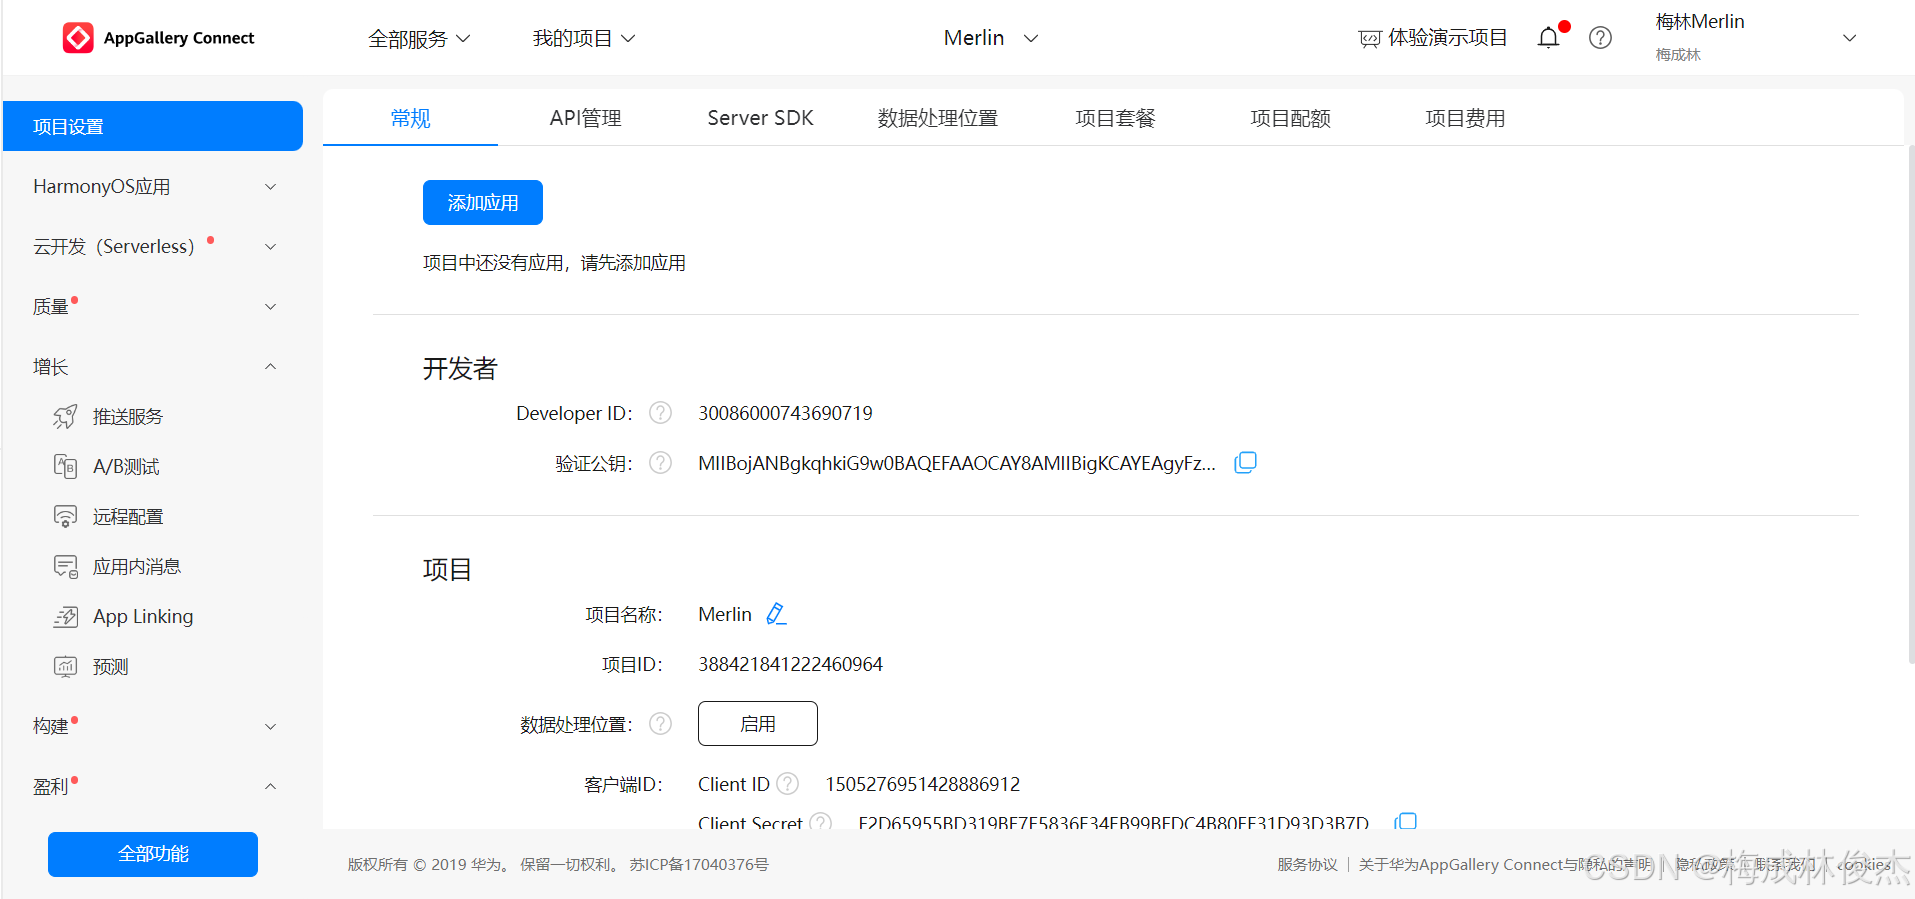1915x899 pixels.
Task: Copy the verification public key
Action: pyautogui.click(x=1245, y=463)
